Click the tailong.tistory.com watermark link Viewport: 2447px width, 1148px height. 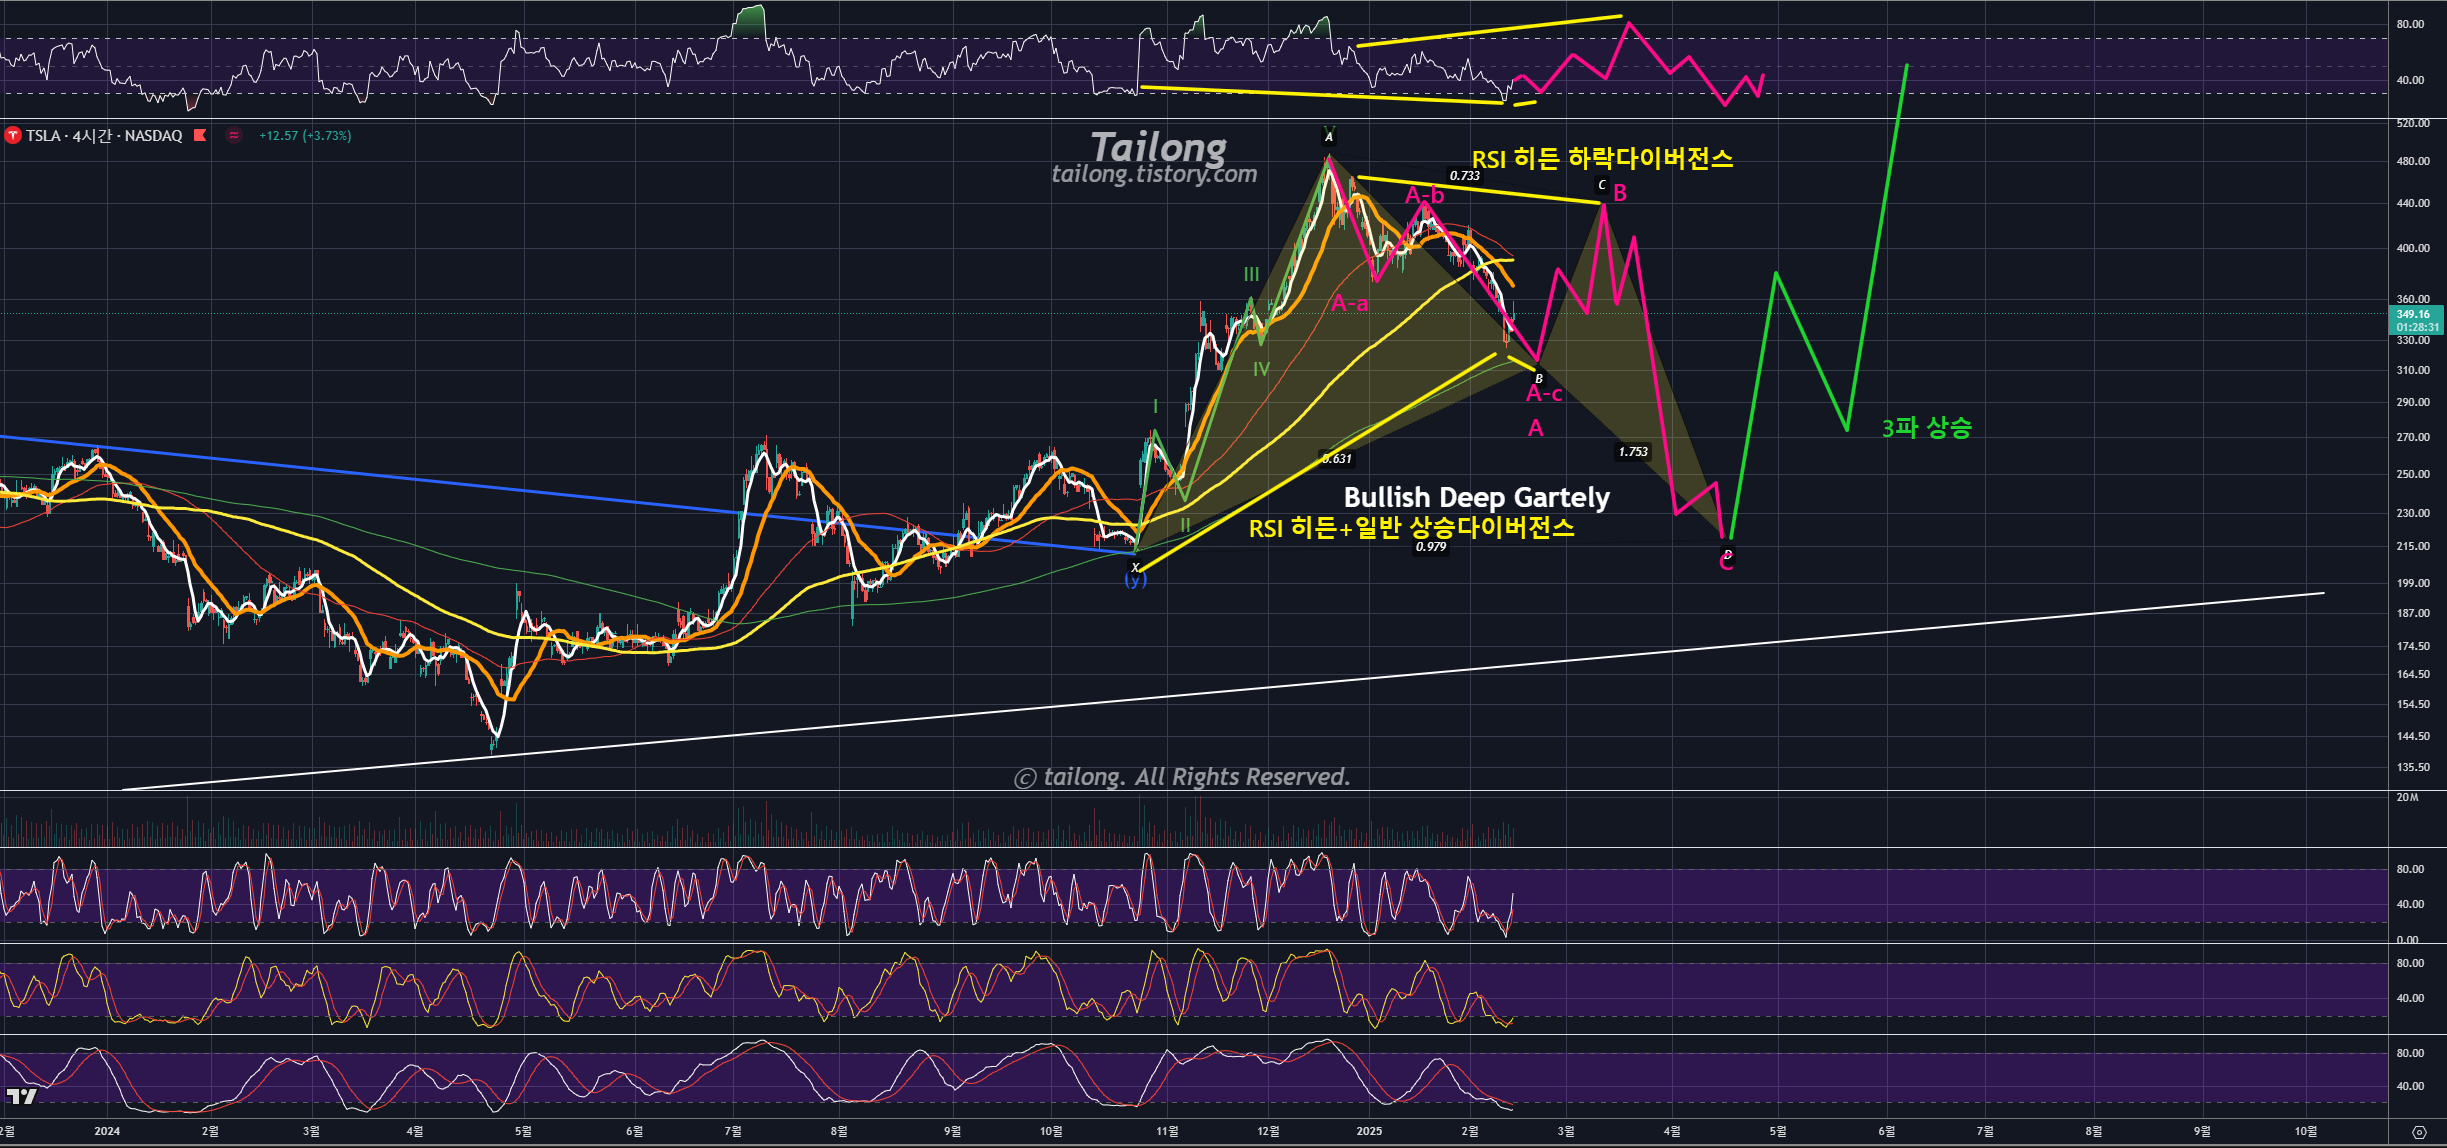(x=1154, y=174)
